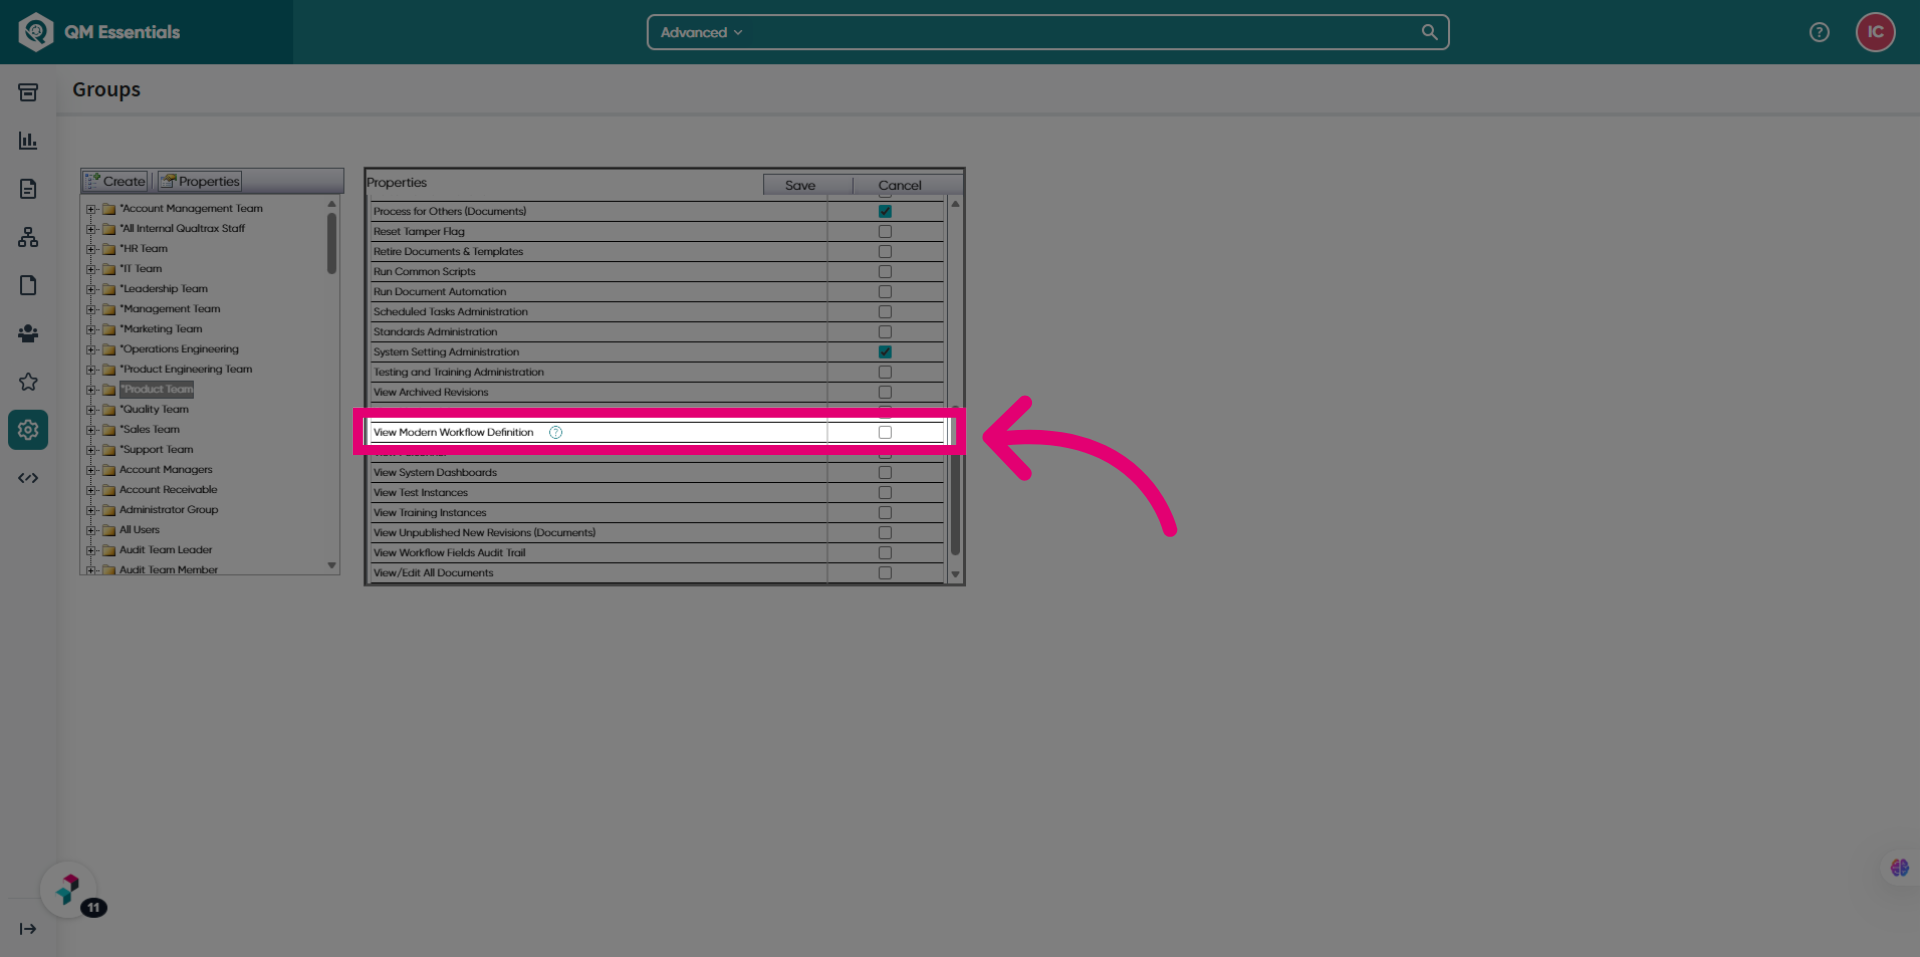
Task: Open the IC user avatar menu
Action: [x=1875, y=32]
